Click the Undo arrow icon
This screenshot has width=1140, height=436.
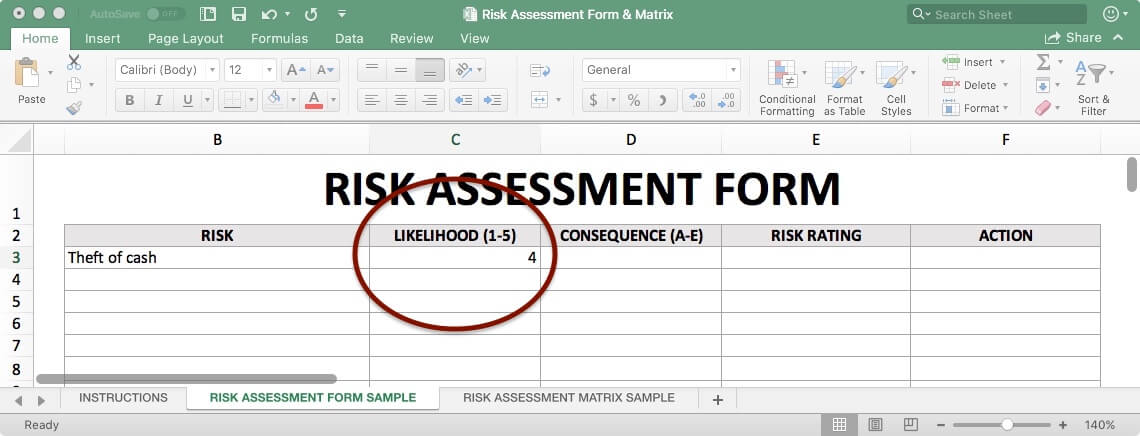(269, 14)
